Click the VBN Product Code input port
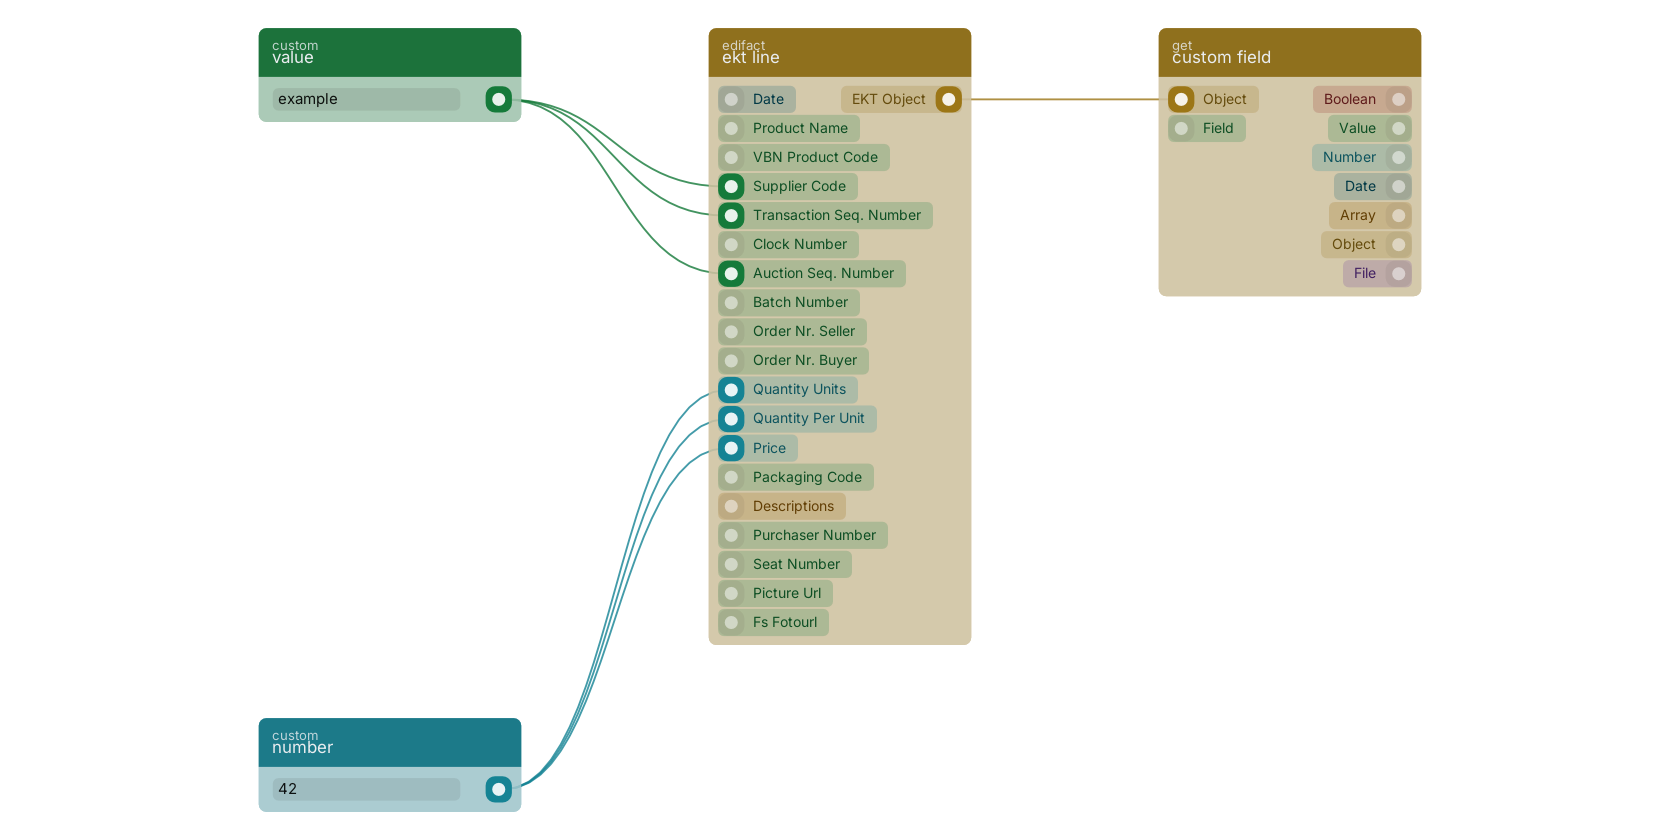1680x840 pixels. (x=731, y=157)
